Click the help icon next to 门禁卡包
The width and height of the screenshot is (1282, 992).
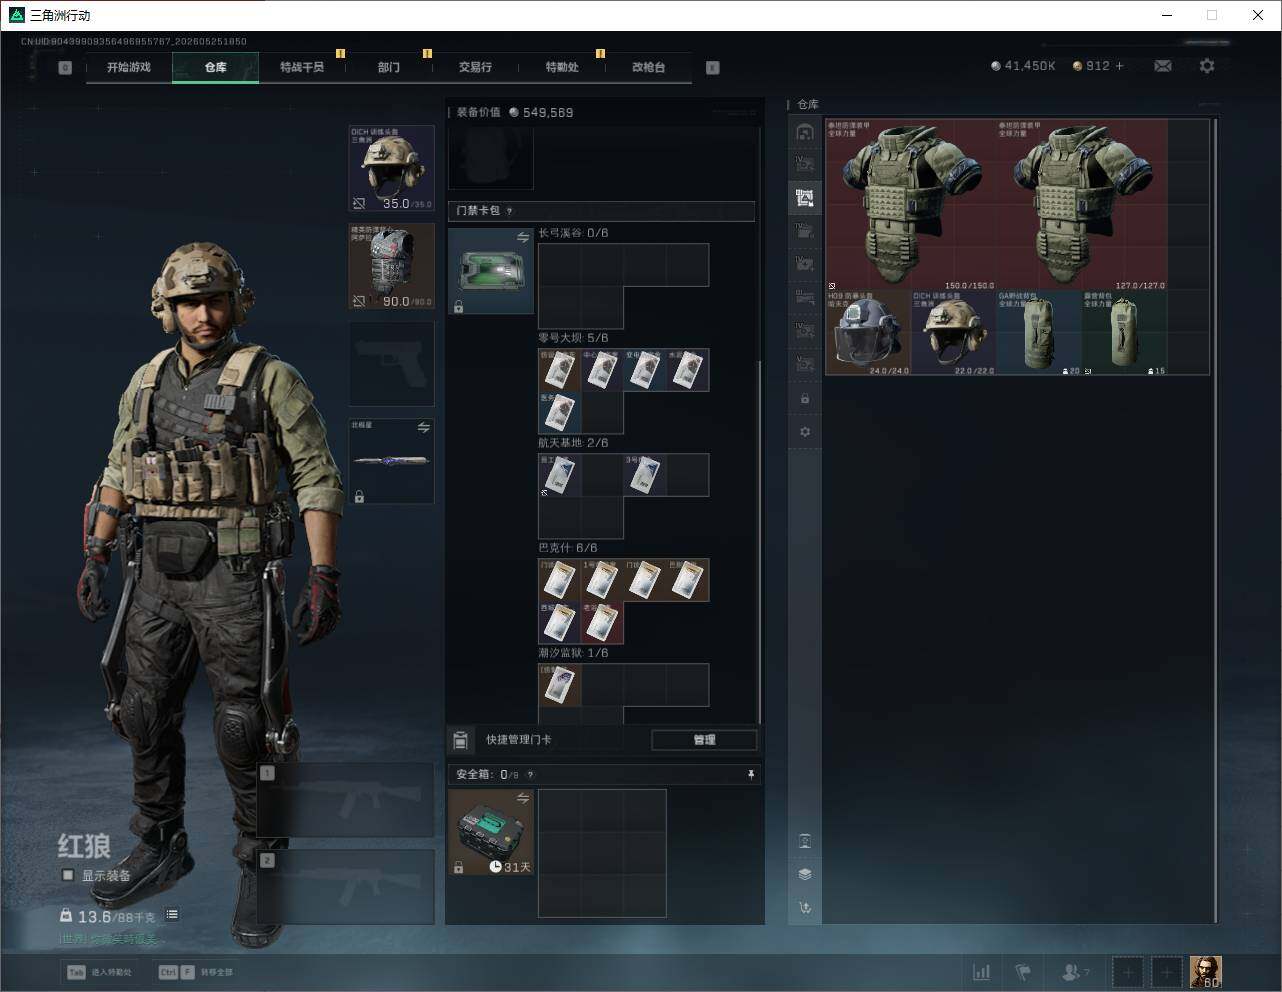click(509, 211)
